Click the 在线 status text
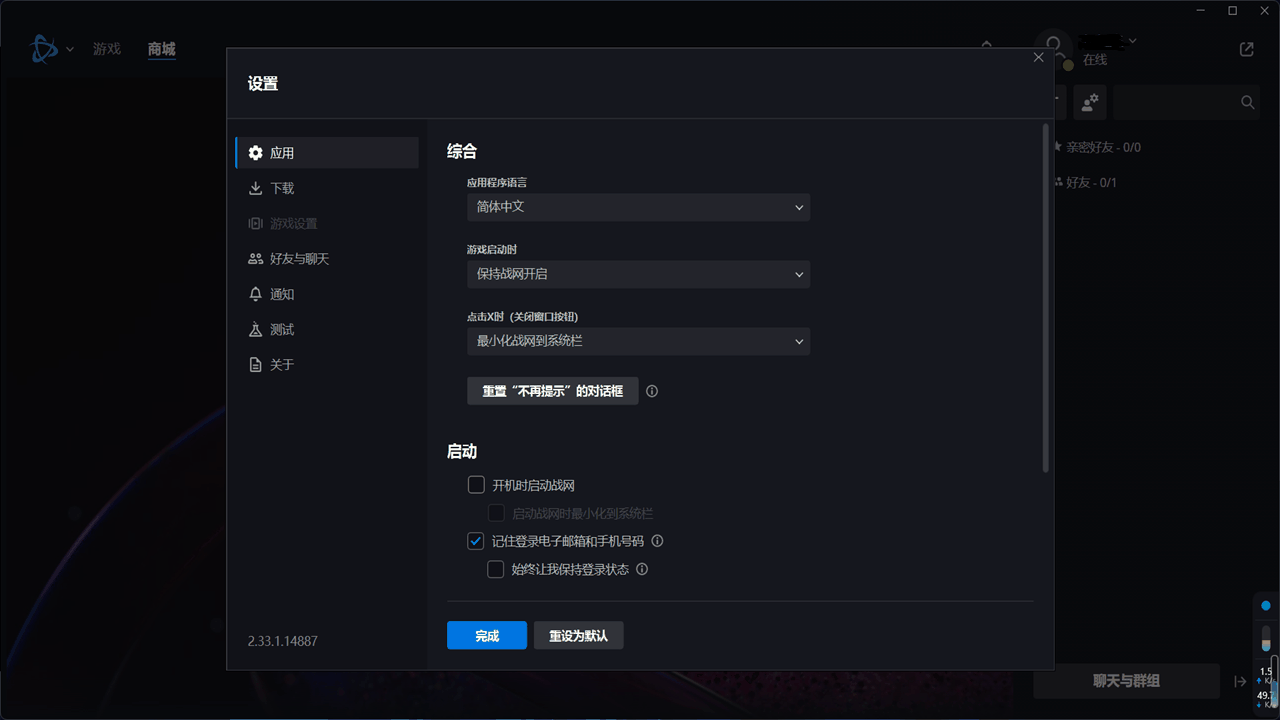 click(1095, 60)
